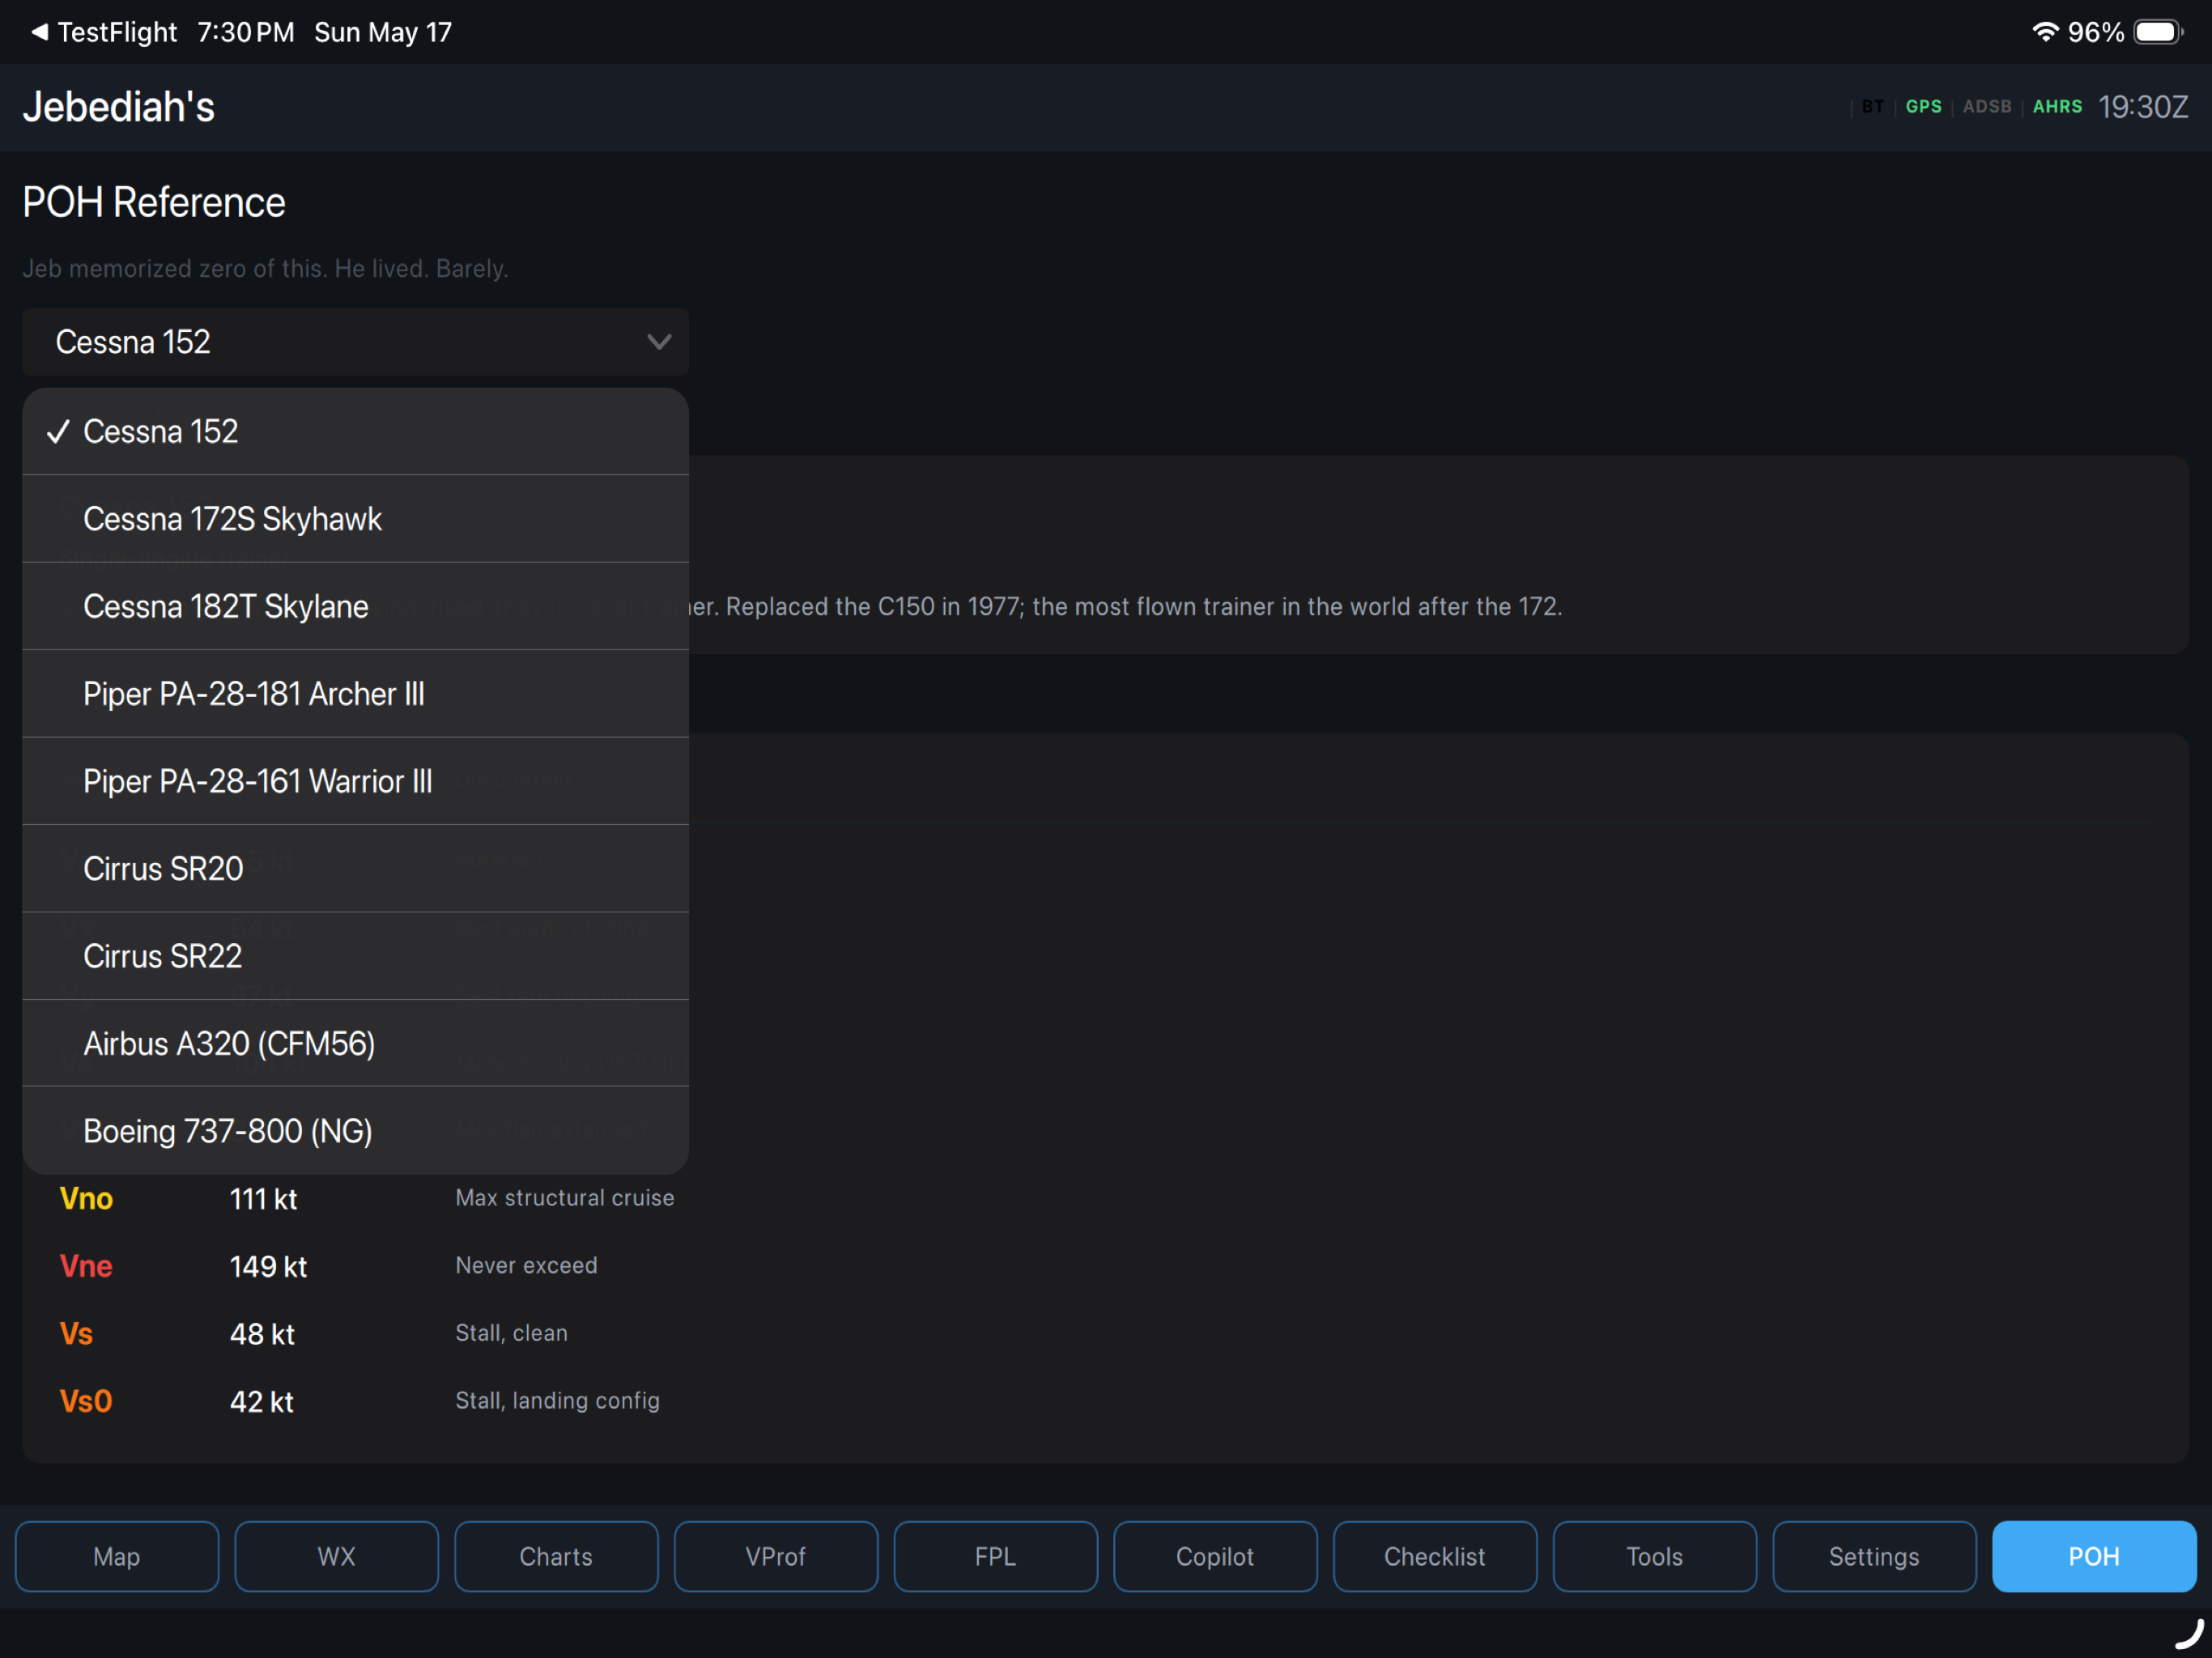Select Piper PA-28-181 Archer III
2212x1658 pixels.
click(x=355, y=694)
